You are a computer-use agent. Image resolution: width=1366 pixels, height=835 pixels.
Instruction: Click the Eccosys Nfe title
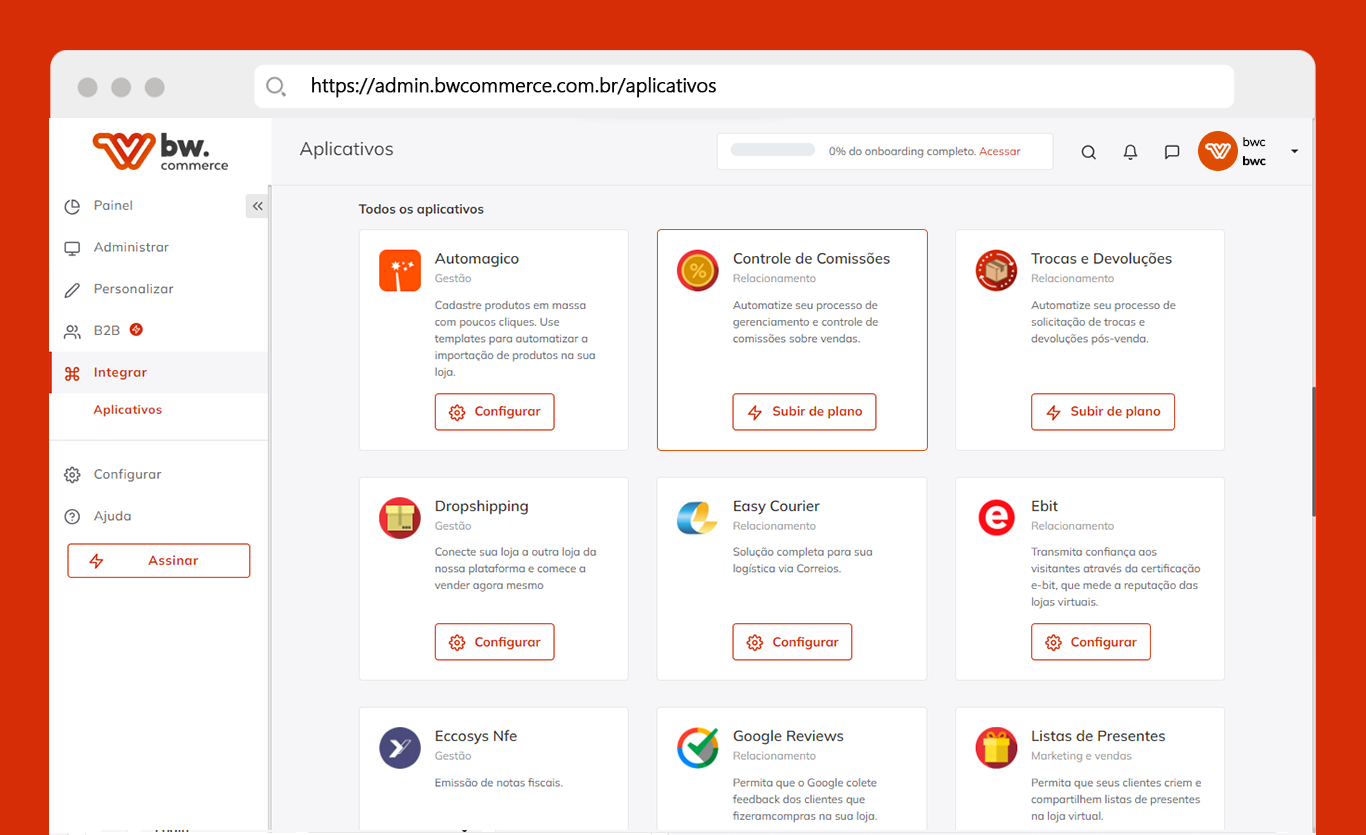click(x=476, y=736)
